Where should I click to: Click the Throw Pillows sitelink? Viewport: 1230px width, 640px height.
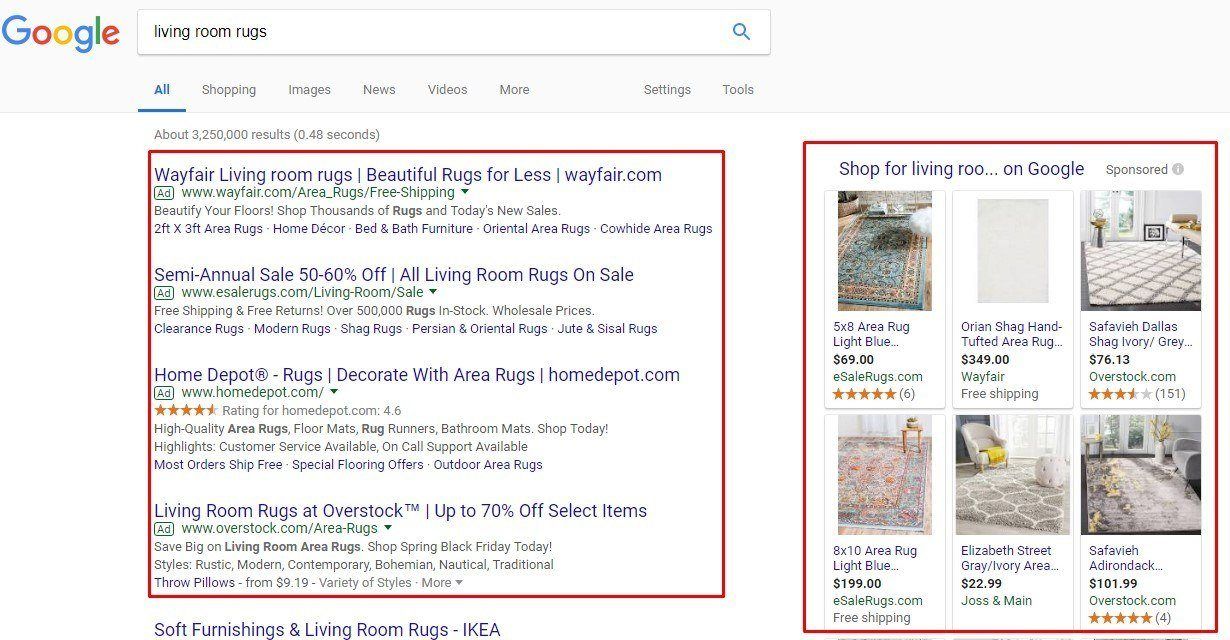[194, 582]
